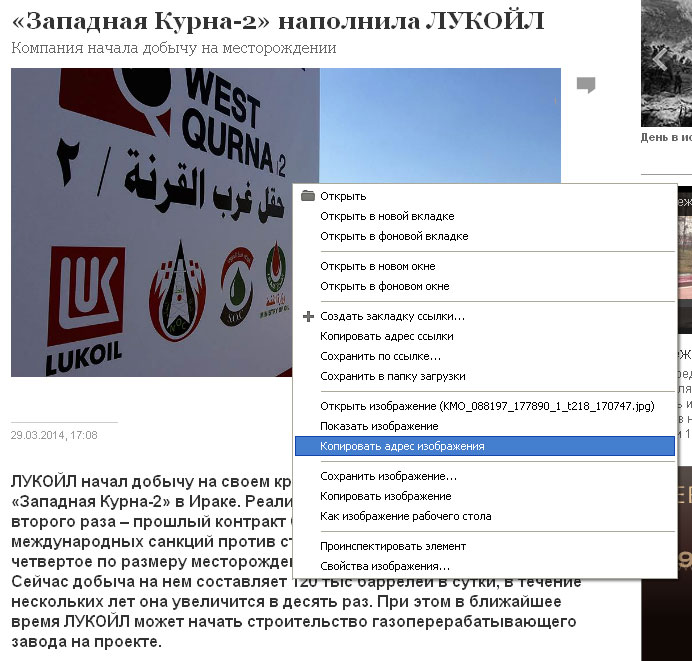
Task: Select highlighted Копировать адрес изображения
Action: [485, 446]
